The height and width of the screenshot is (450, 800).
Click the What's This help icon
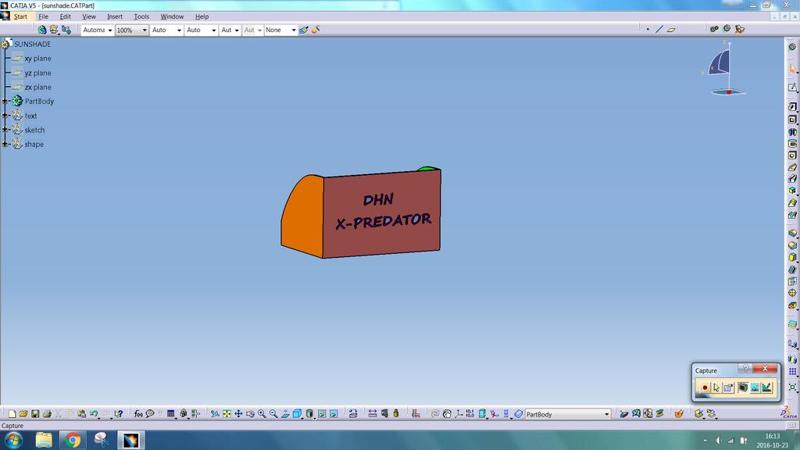[x=118, y=414]
